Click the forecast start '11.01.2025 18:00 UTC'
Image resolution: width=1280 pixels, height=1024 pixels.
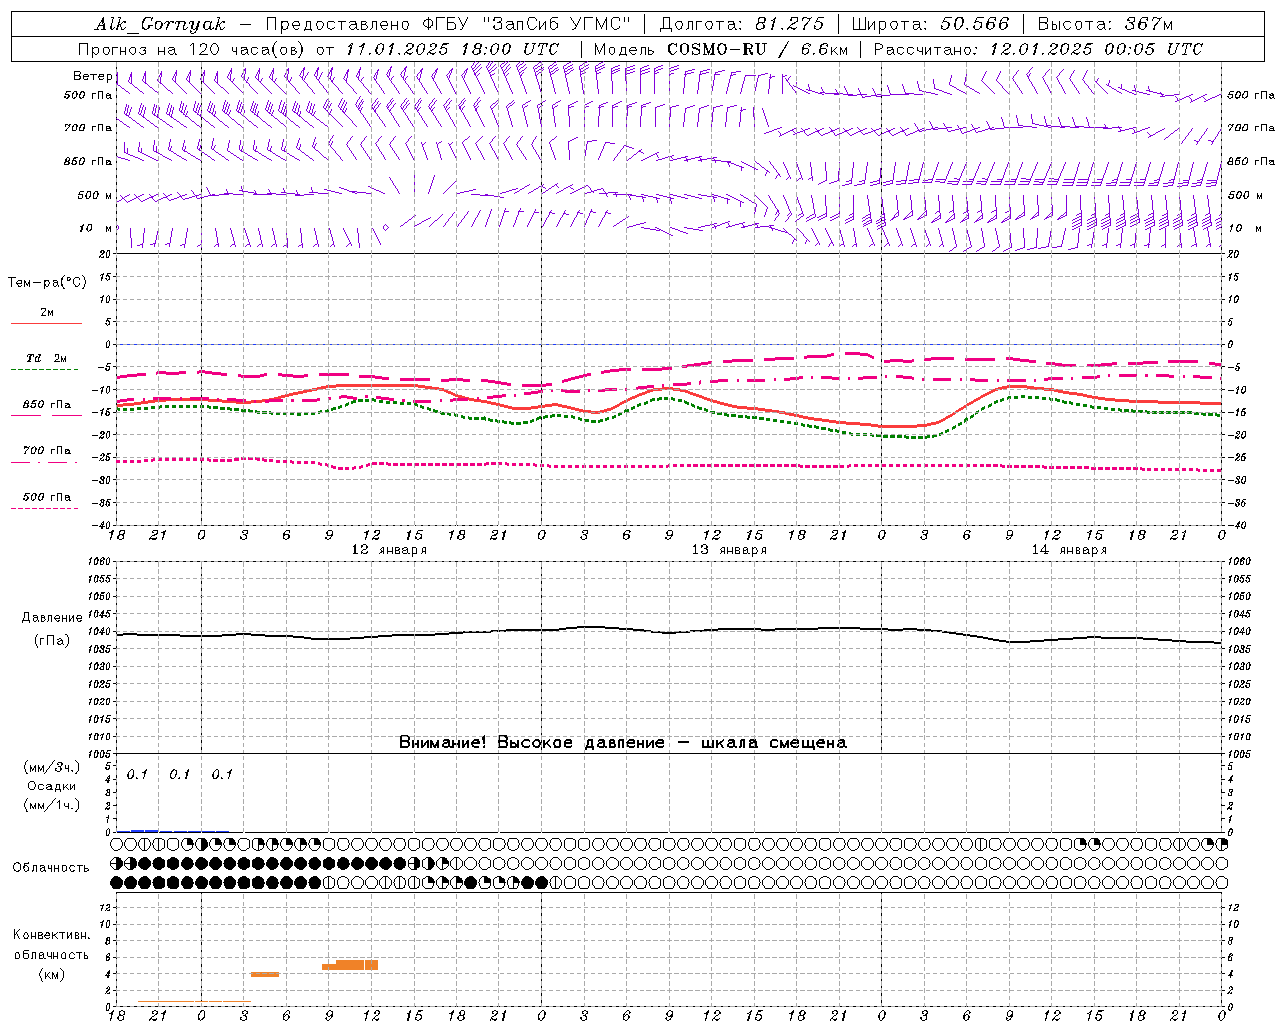452,49
